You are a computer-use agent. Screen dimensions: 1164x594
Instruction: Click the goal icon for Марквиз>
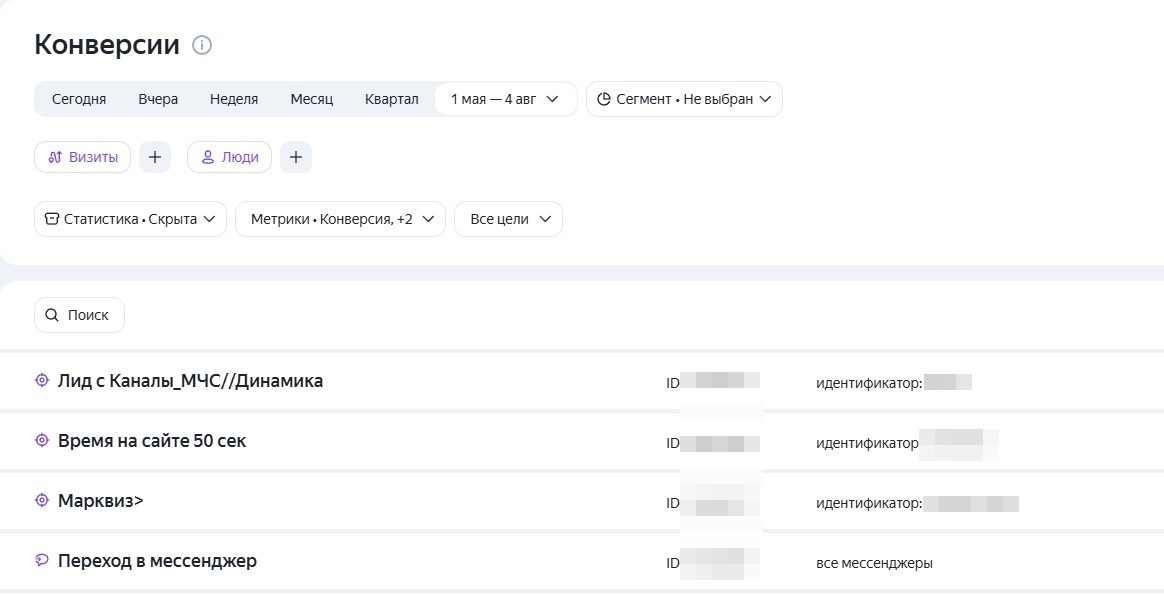[x=42, y=500]
